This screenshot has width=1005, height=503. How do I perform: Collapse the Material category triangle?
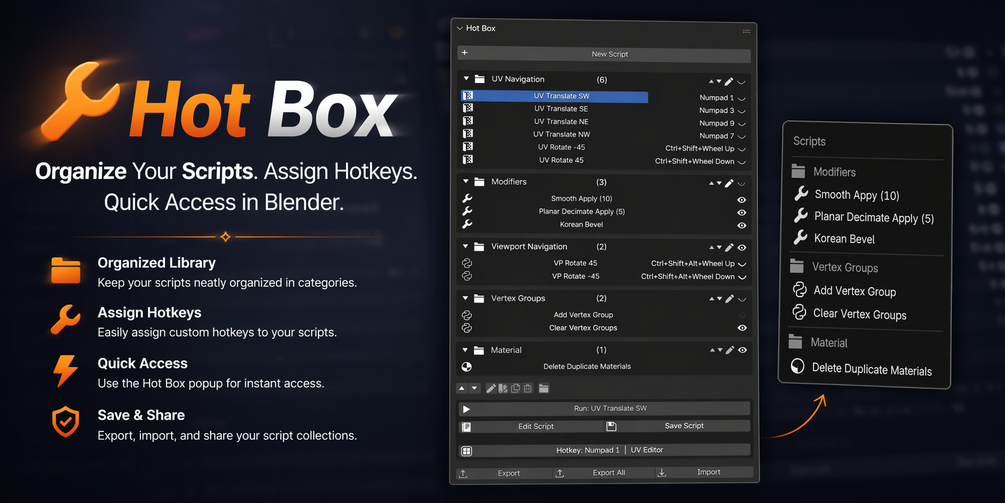466,350
